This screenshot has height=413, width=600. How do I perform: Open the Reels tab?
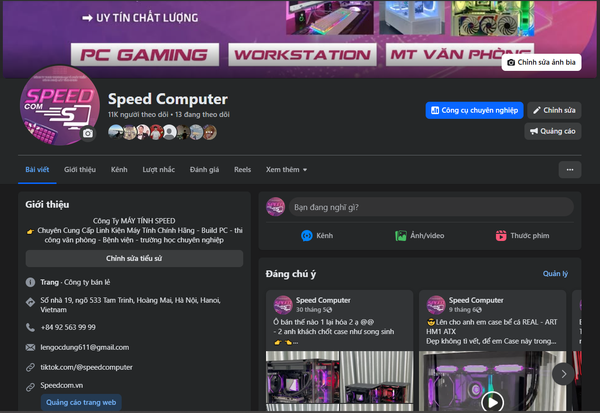pos(242,170)
